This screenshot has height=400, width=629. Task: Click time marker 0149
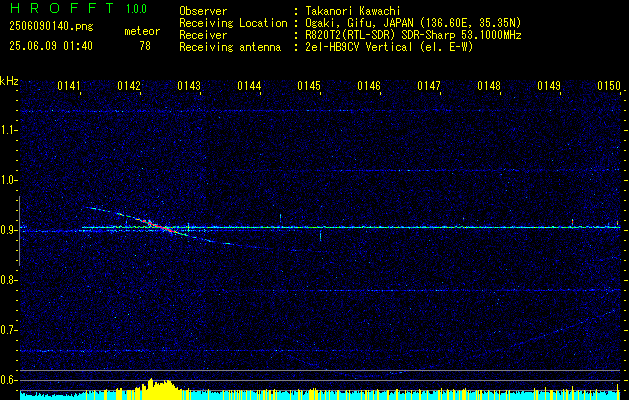[x=549, y=86]
